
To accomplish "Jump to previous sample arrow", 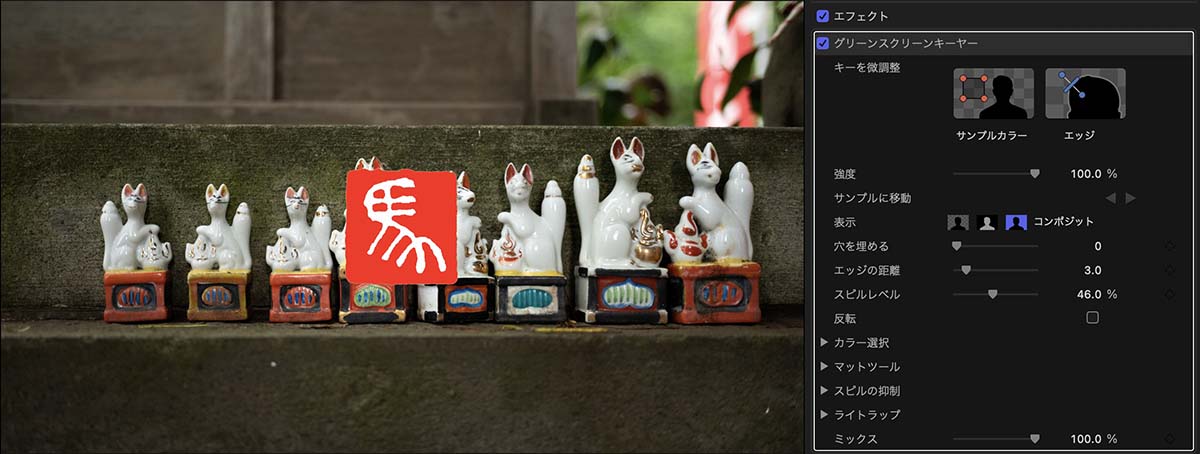I will [1111, 198].
